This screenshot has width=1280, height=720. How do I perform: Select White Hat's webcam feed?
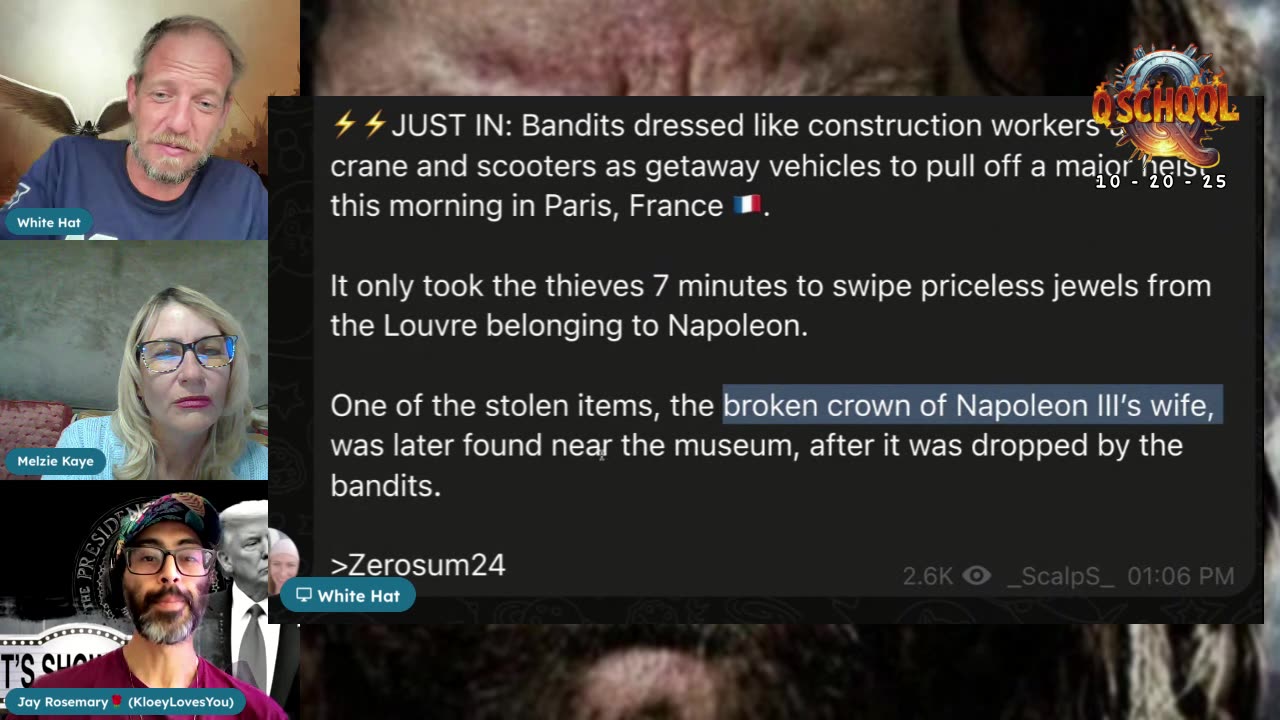tap(134, 120)
